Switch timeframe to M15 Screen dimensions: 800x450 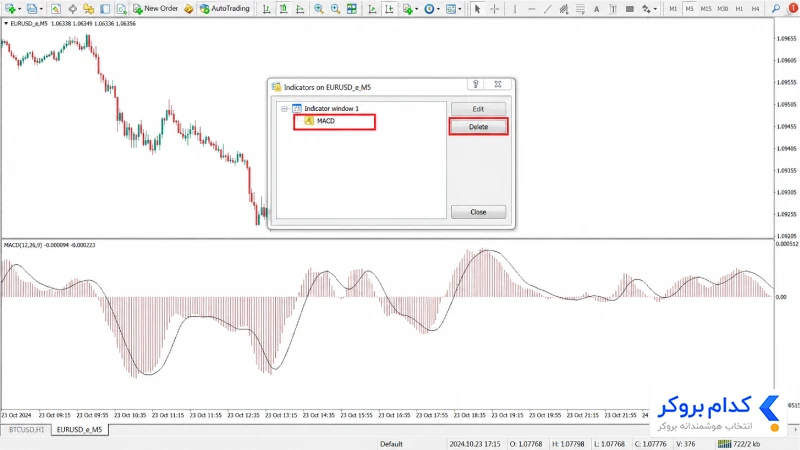click(x=706, y=9)
